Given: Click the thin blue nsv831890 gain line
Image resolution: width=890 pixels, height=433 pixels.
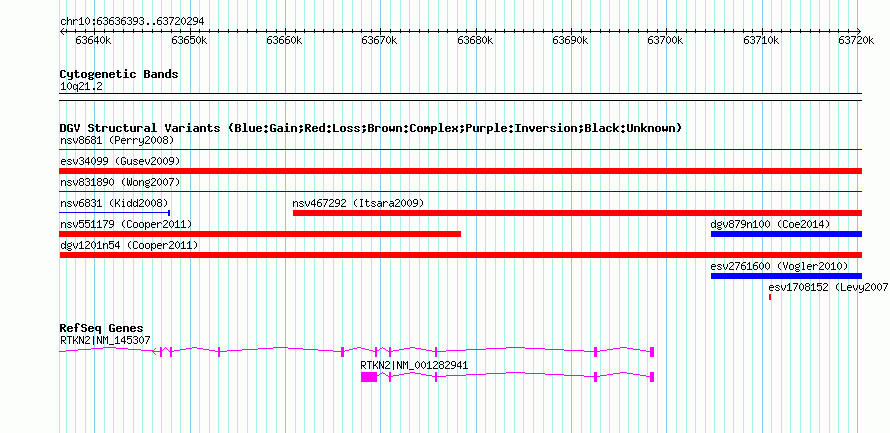Looking at the screenshot, I should point(460,192).
